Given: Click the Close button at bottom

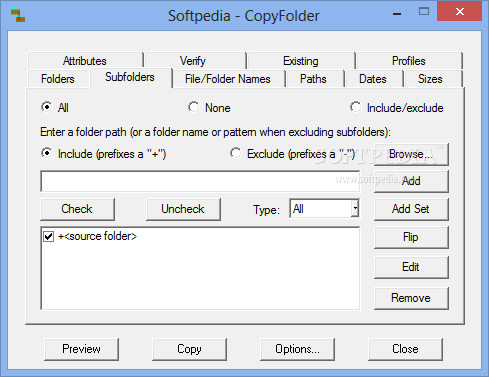Looking at the screenshot, I should tap(405, 349).
